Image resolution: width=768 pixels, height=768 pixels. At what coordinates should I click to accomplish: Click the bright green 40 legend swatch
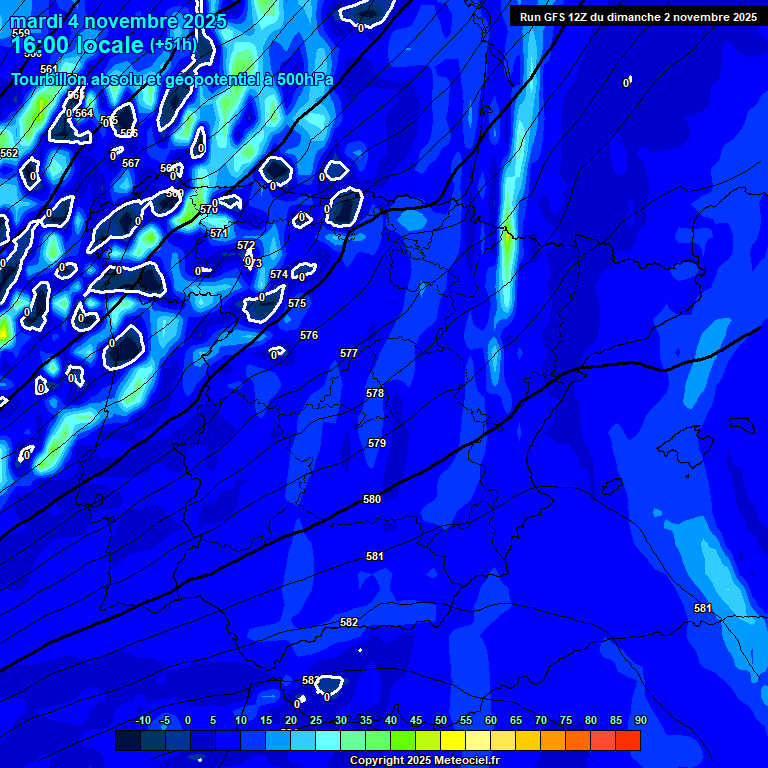coord(403,740)
